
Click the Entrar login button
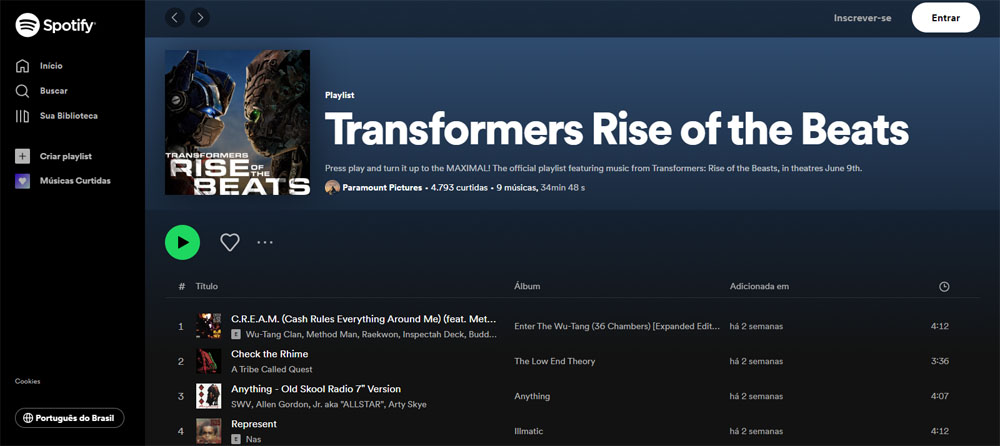click(x=945, y=18)
